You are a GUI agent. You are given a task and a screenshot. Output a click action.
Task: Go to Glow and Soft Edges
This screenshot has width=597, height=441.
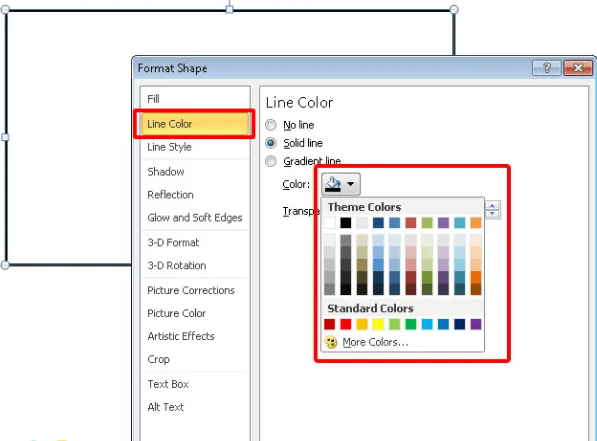click(195, 218)
